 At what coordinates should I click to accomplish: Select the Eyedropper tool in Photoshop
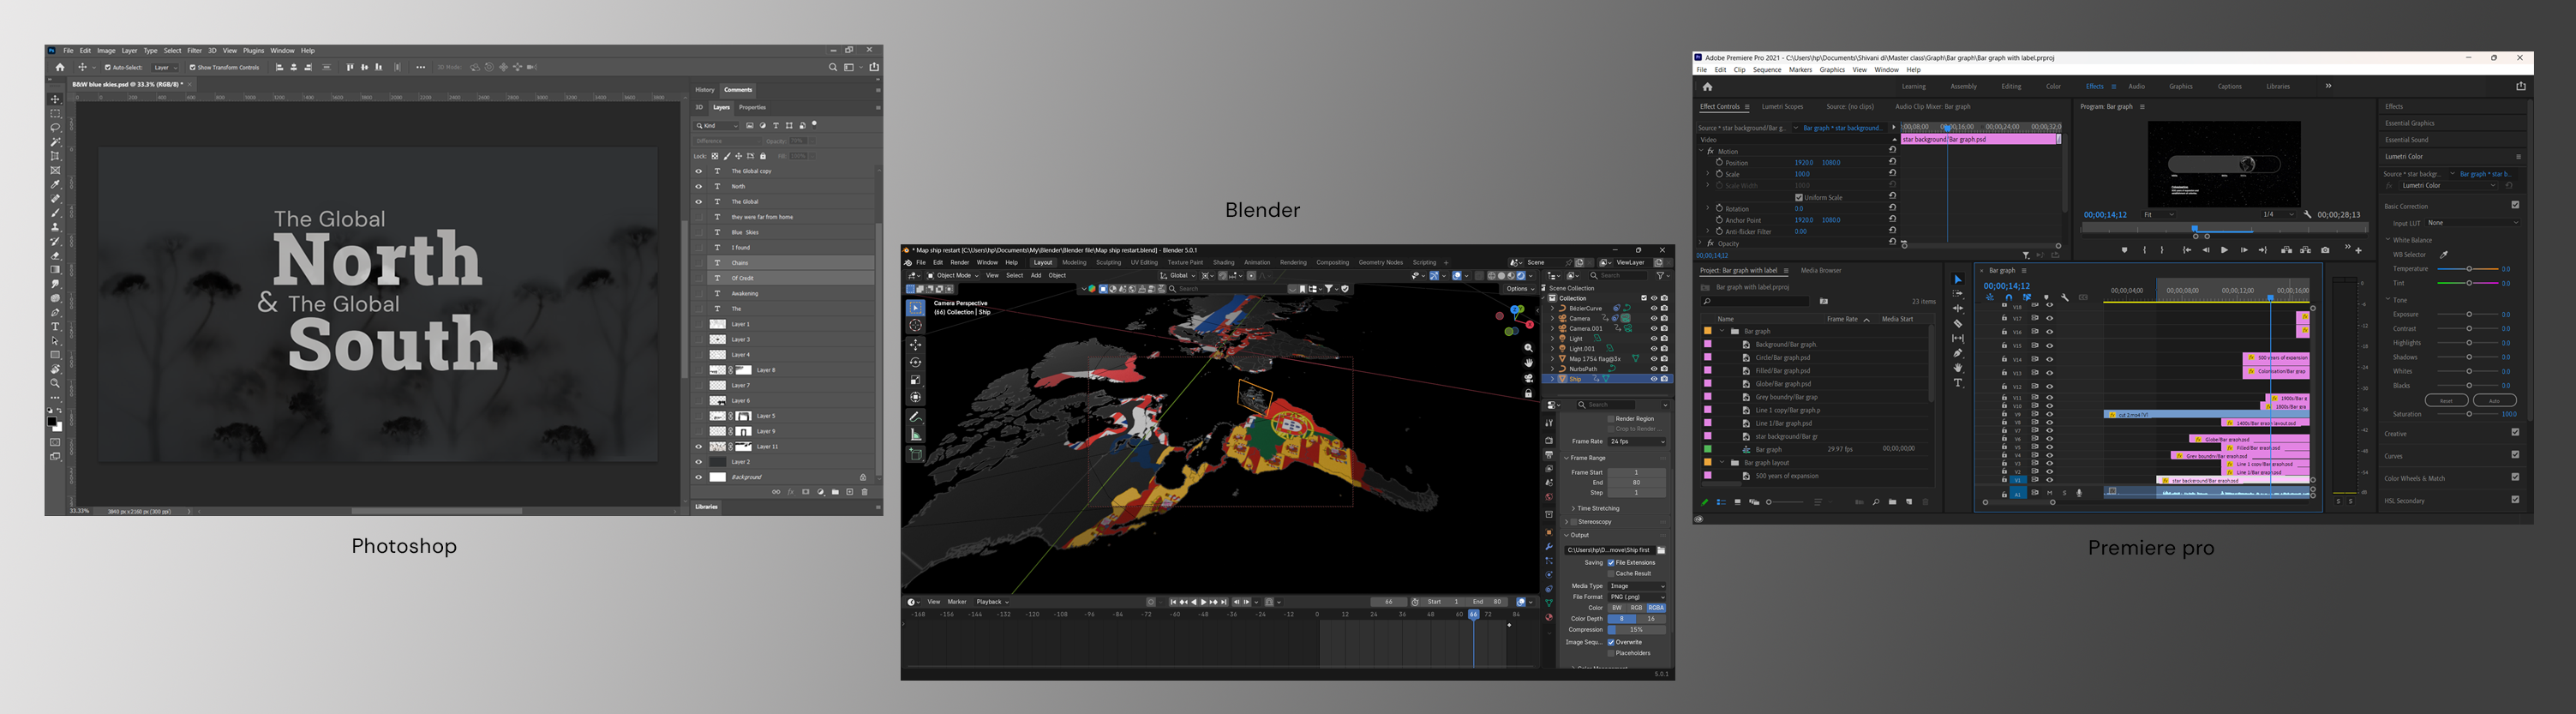pos(55,184)
